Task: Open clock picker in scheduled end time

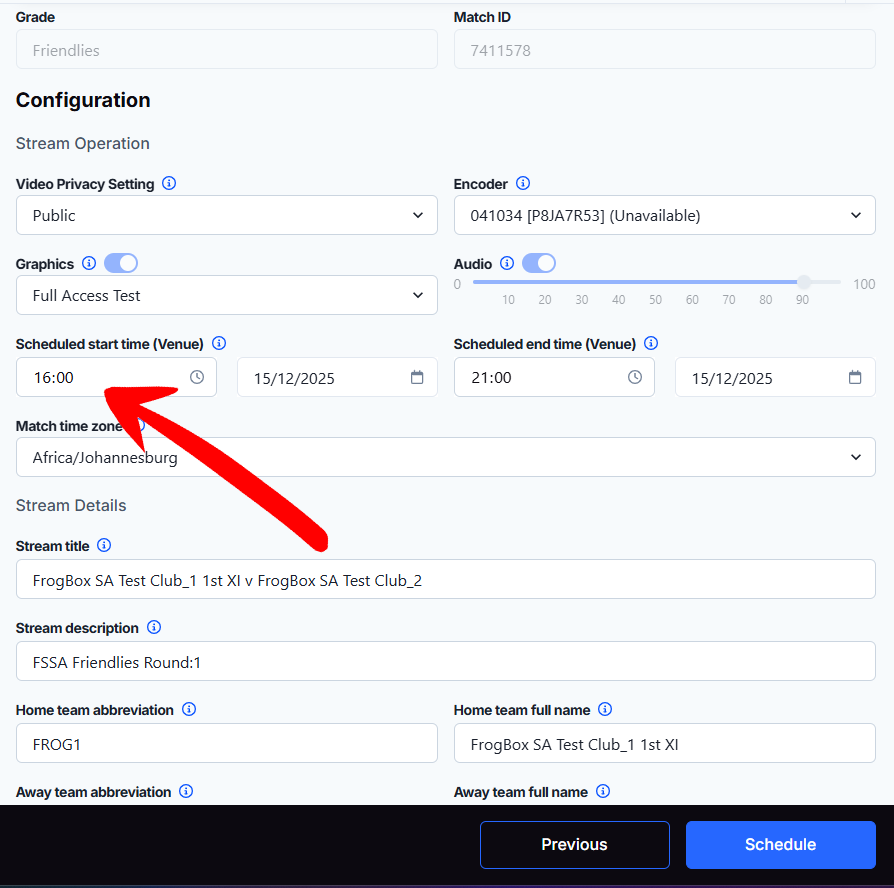Action: click(x=635, y=378)
